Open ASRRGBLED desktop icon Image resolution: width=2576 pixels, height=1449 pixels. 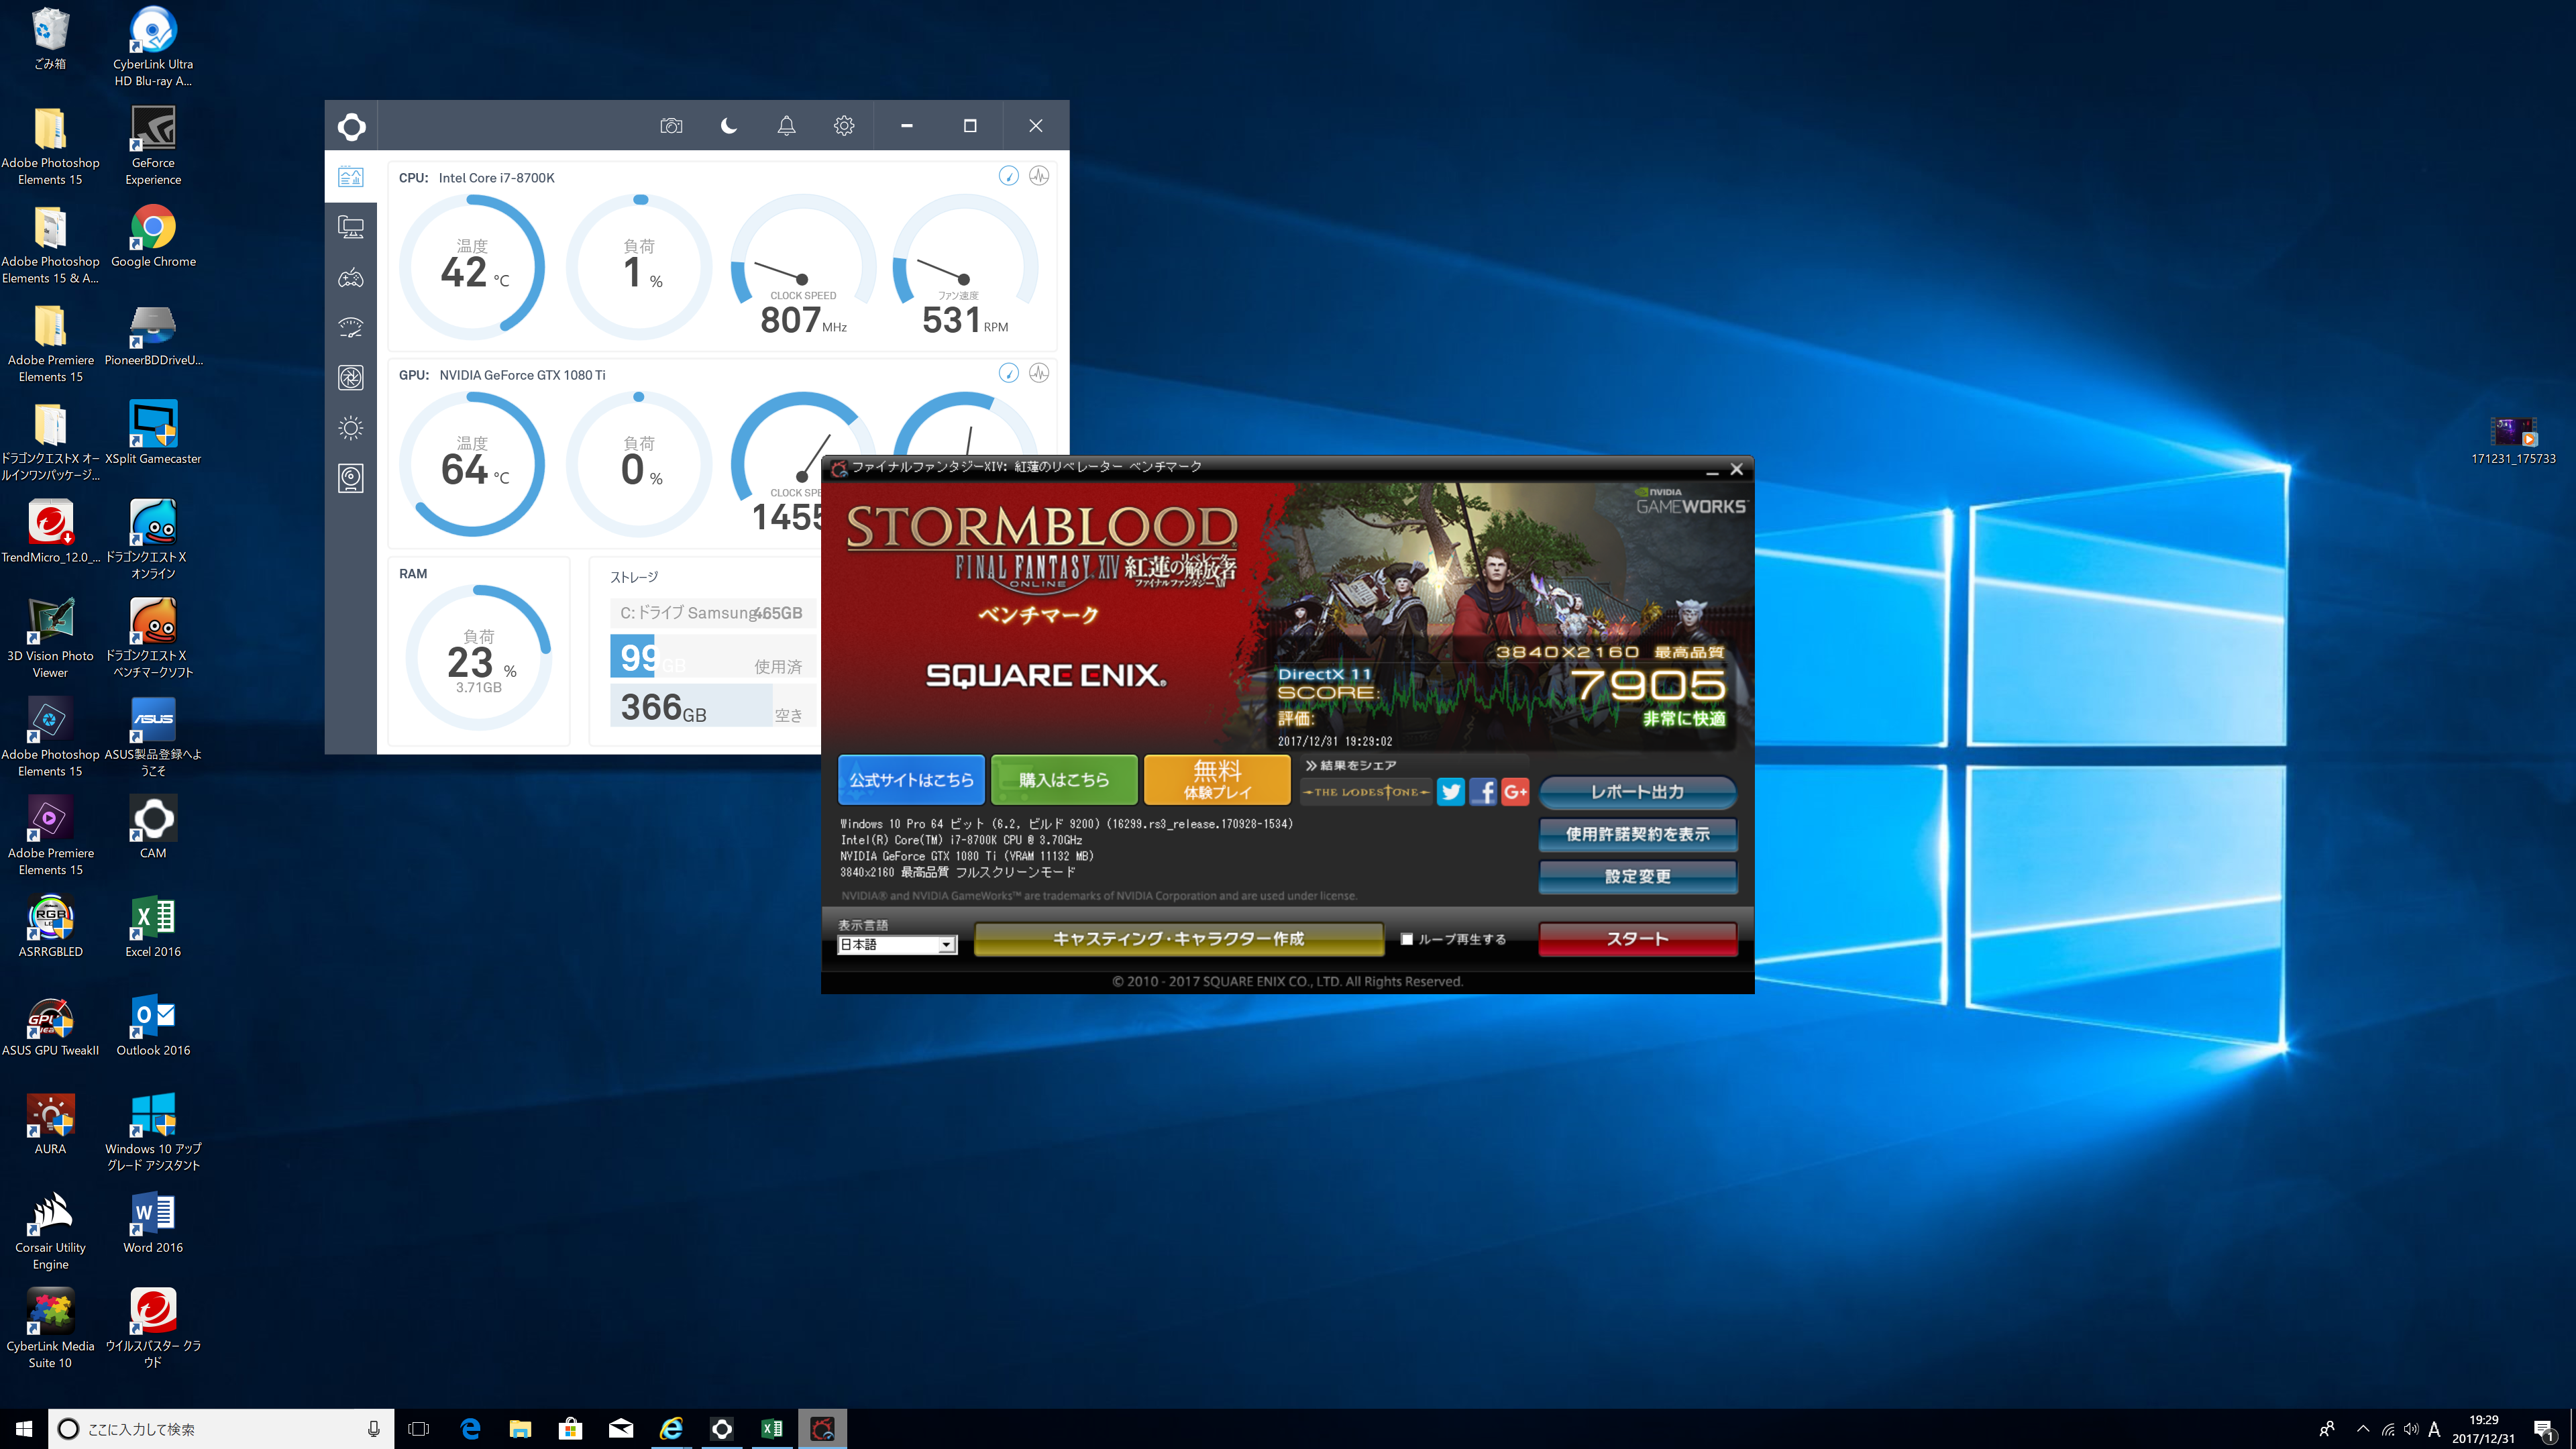(50, 926)
